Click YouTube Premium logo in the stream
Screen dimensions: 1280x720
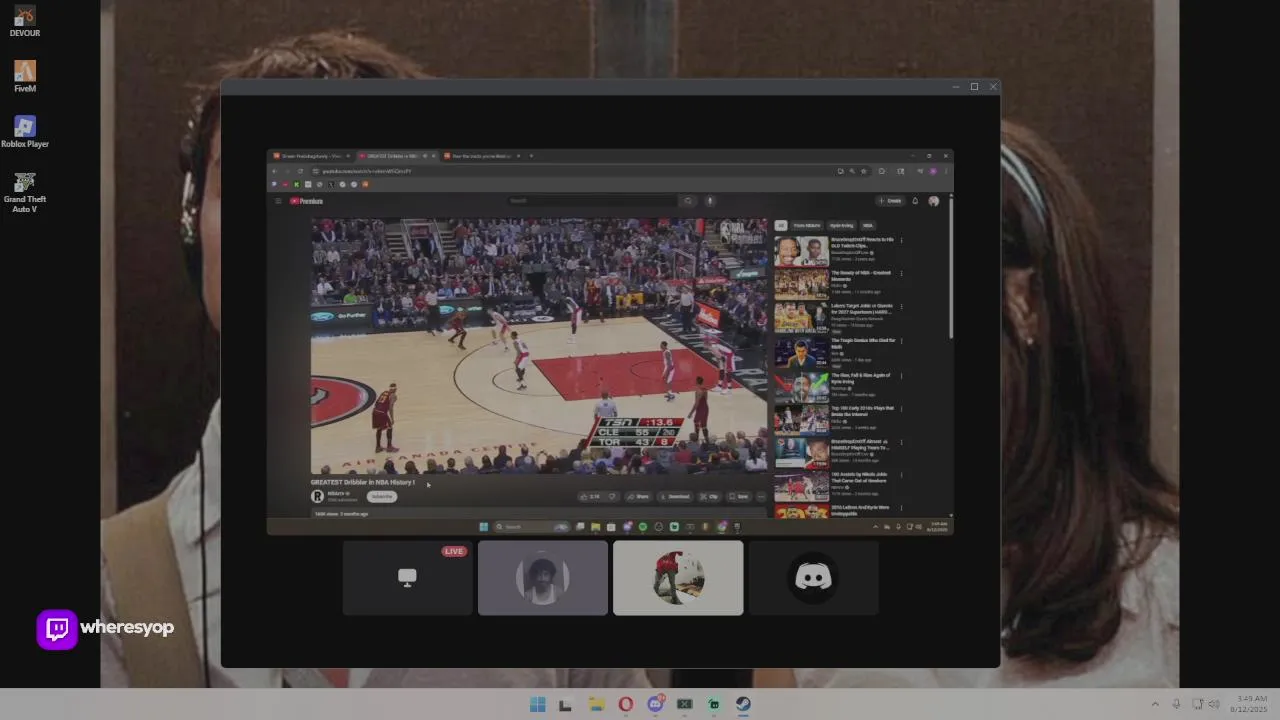307,201
